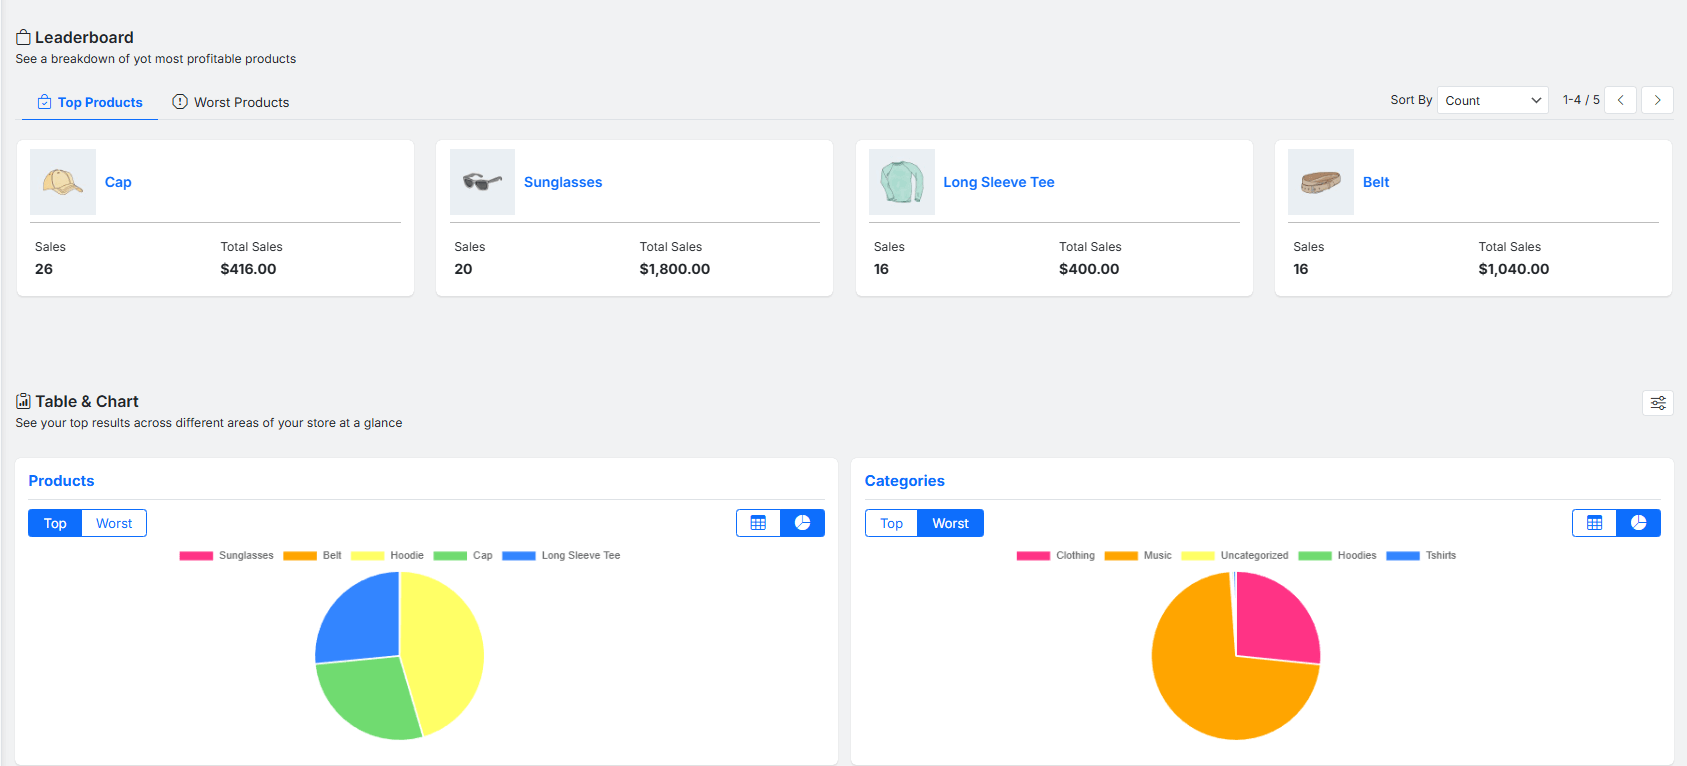Click the Cap product thumbnail
Viewport: 1687px width, 766px height.
pyautogui.click(x=63, y=182)
